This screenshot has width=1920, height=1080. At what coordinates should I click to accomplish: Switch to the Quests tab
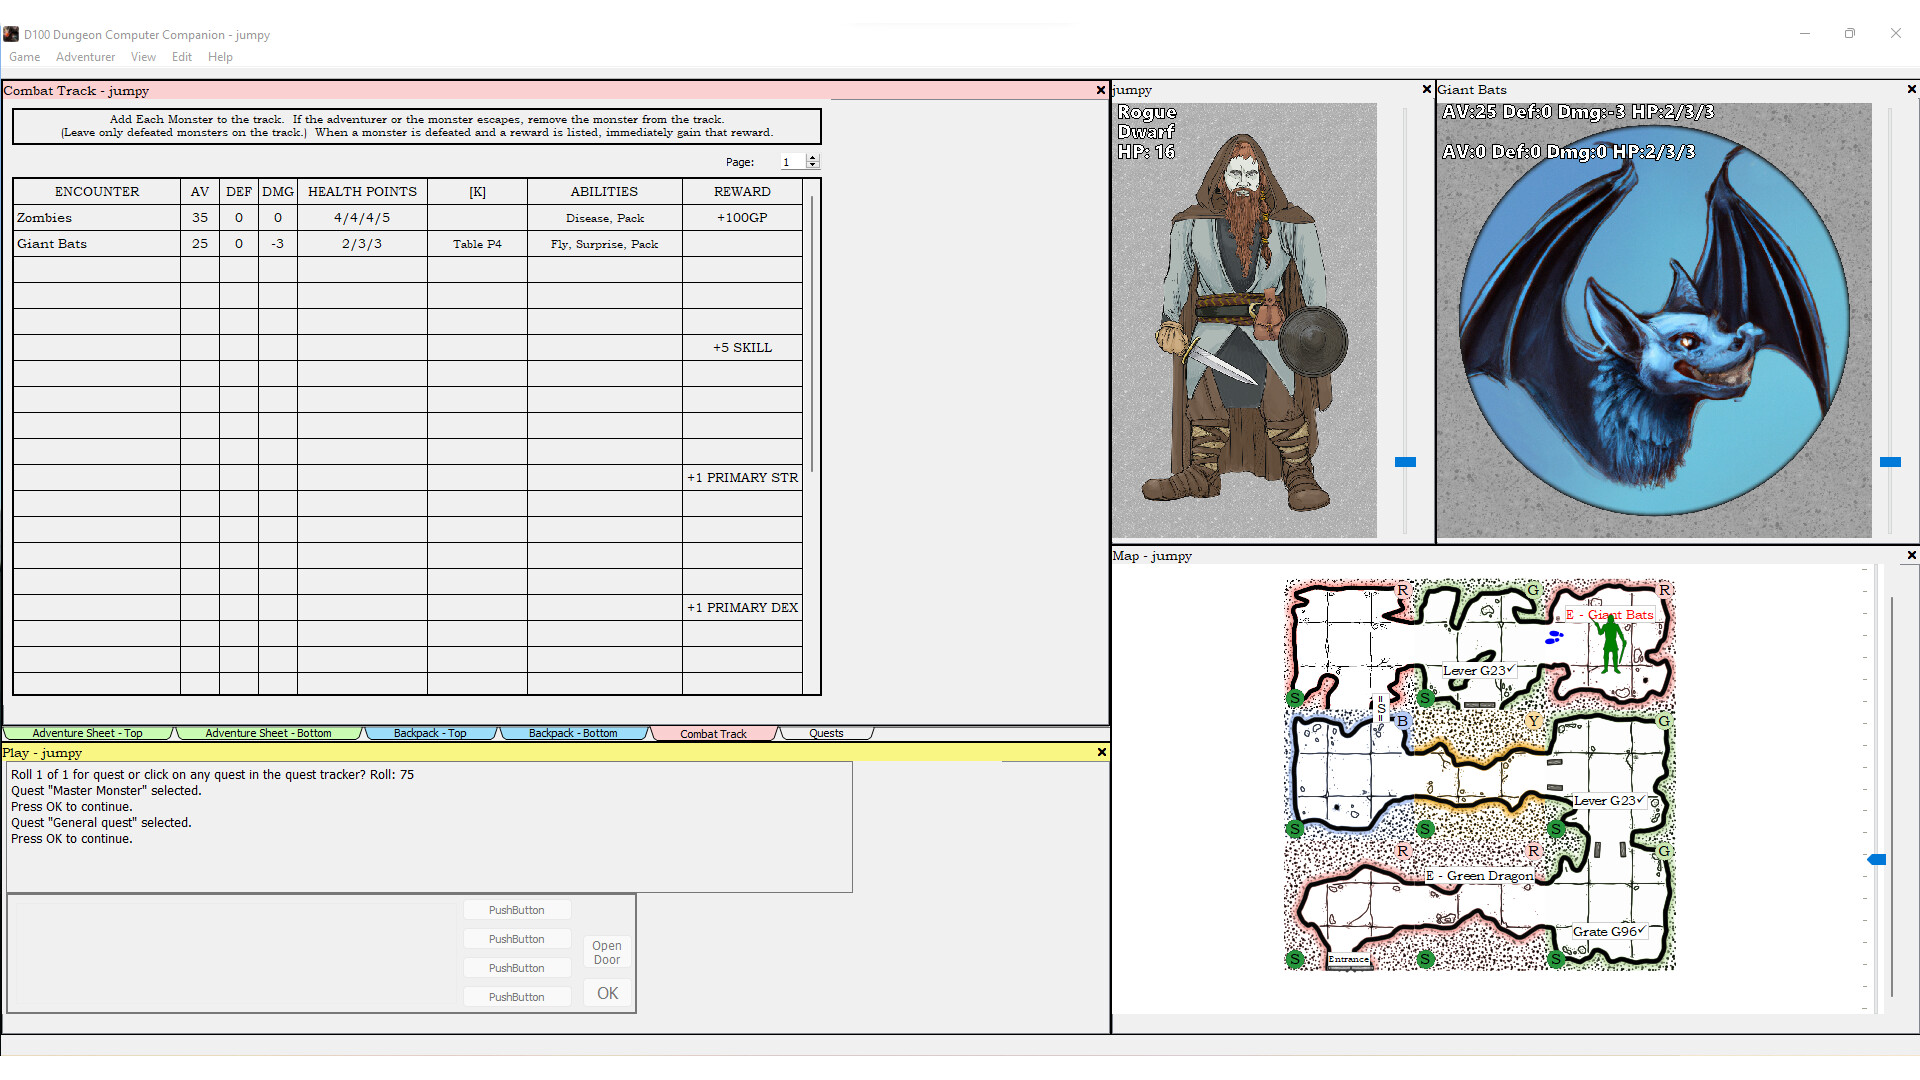[826, 733]
